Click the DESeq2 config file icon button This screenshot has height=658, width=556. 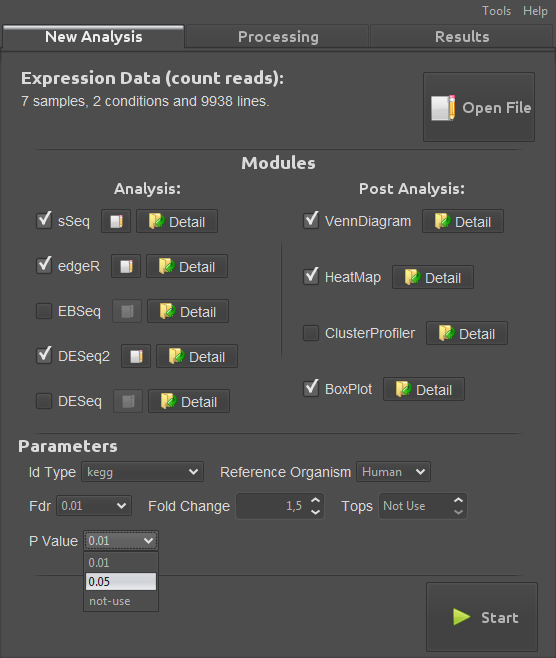(x=136, y=356)
